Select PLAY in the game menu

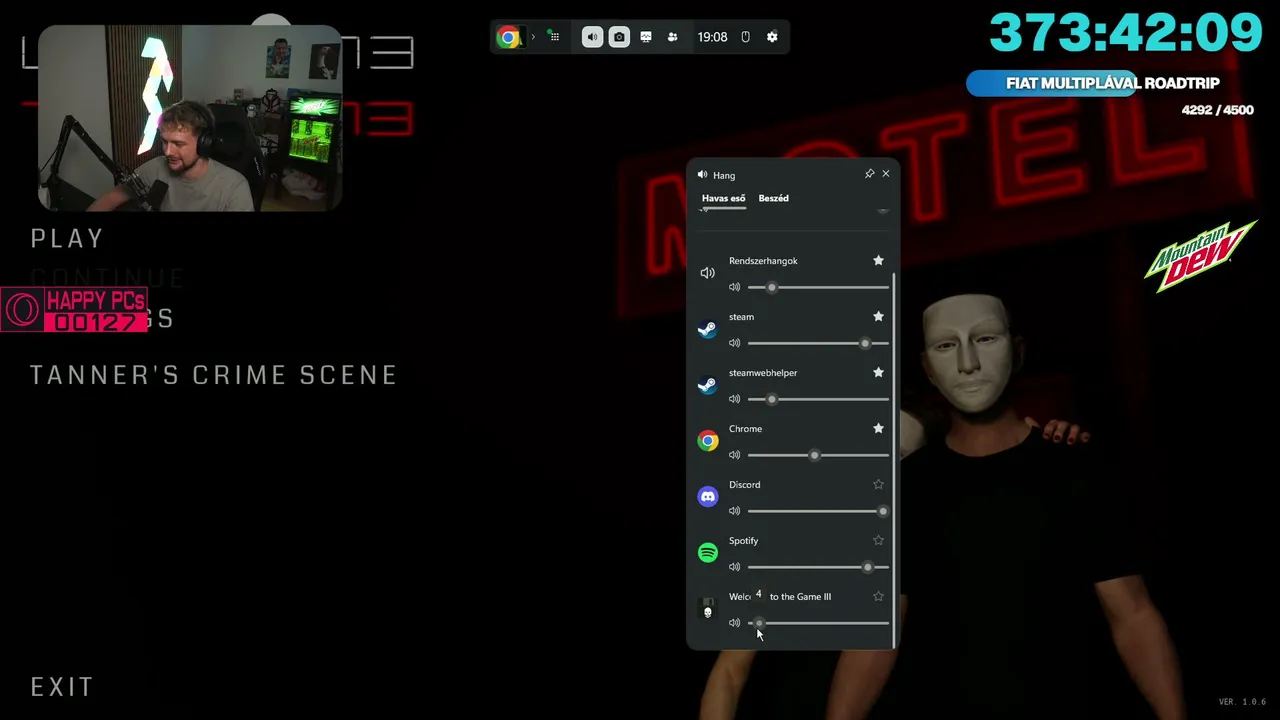coord(67,238)
